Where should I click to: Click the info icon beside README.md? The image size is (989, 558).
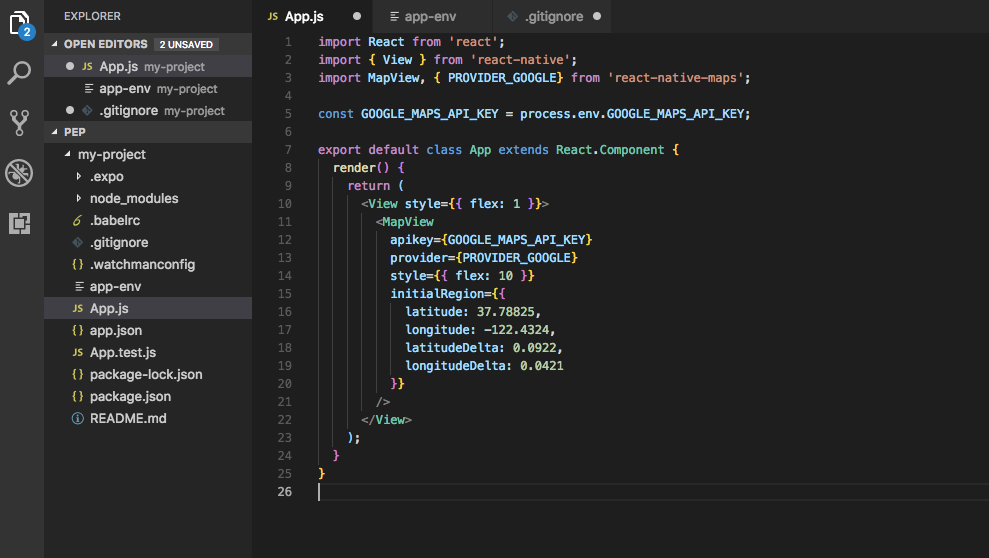point(78,419)
